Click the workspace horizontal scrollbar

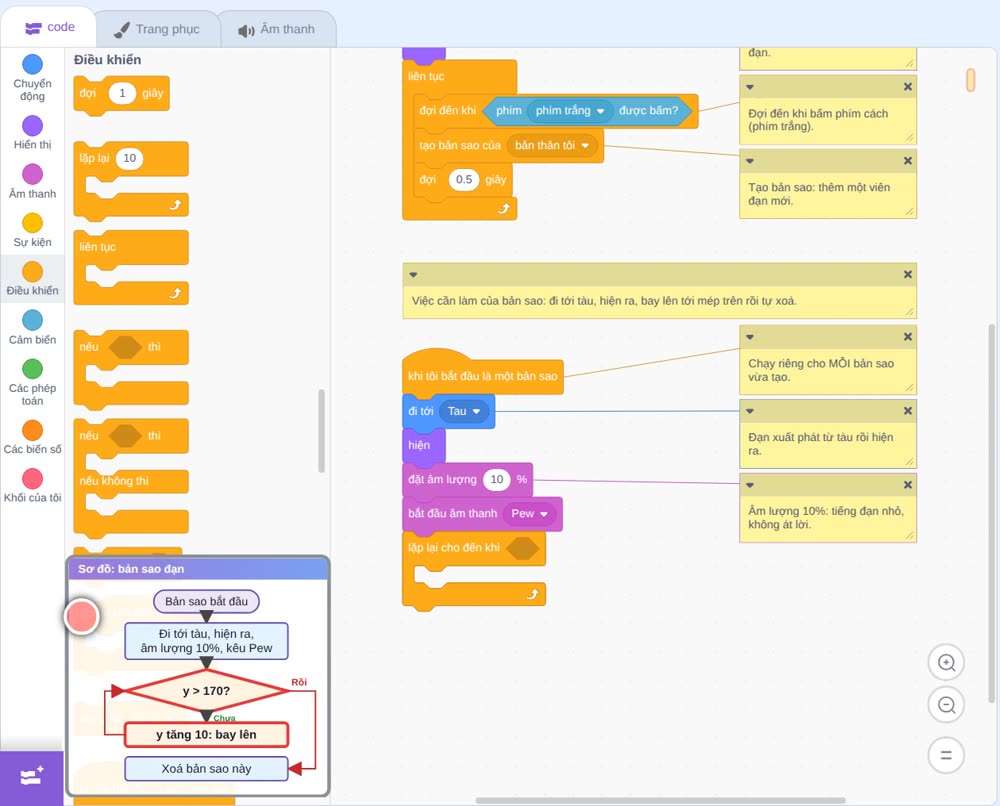click(661, 800)
